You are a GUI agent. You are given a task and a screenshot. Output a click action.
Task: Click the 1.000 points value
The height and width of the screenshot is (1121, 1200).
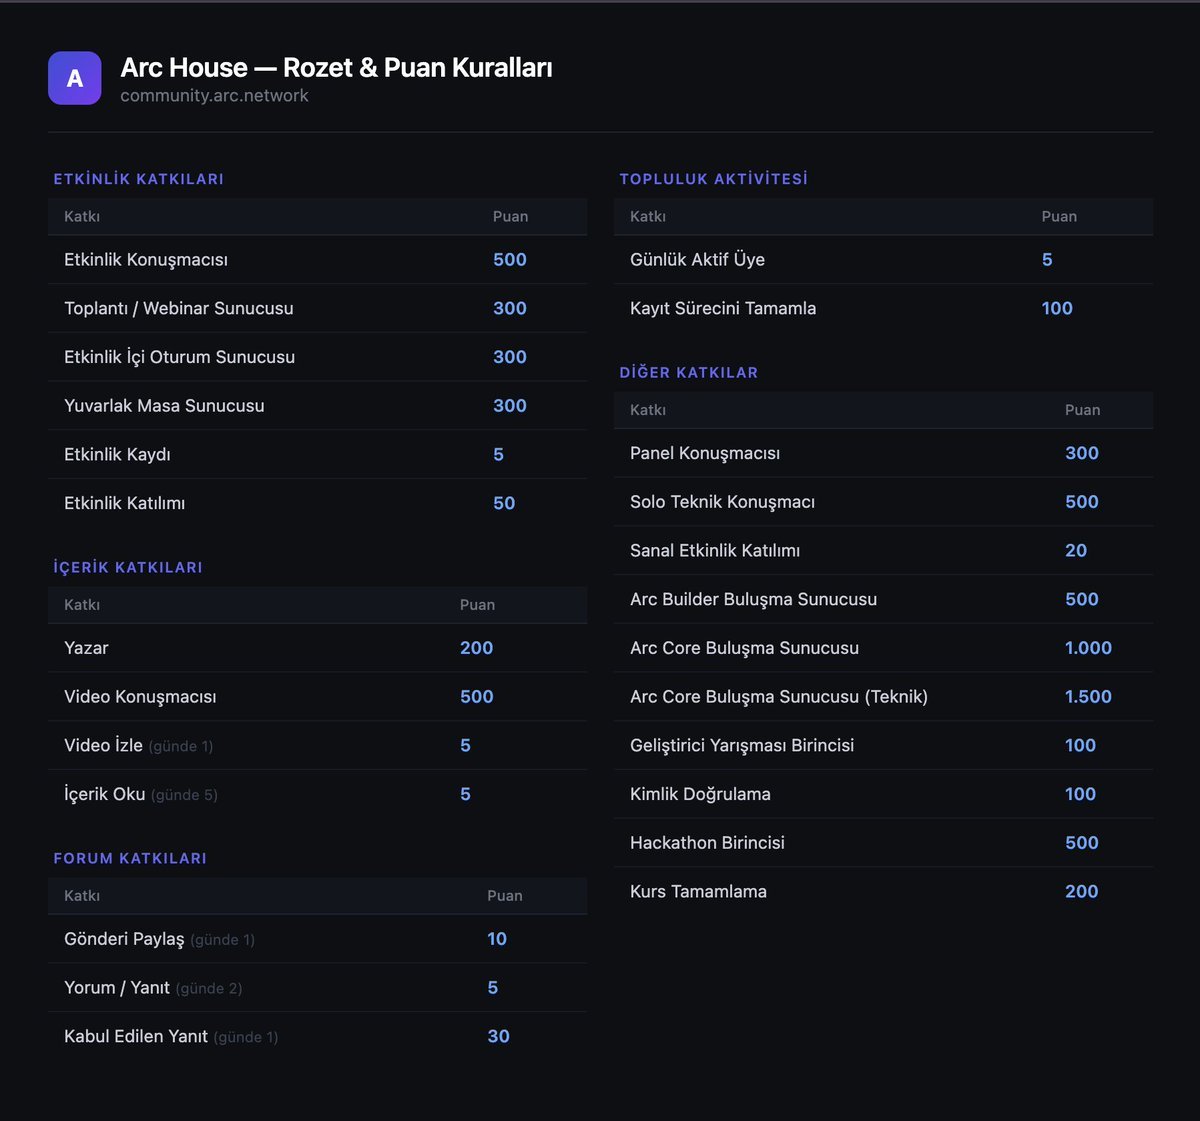coord(1088,648)
